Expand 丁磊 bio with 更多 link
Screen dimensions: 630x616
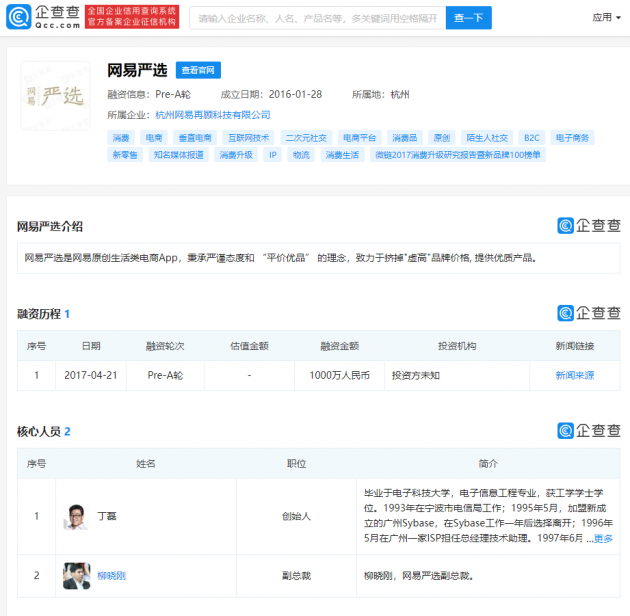(x=603, y=538)
